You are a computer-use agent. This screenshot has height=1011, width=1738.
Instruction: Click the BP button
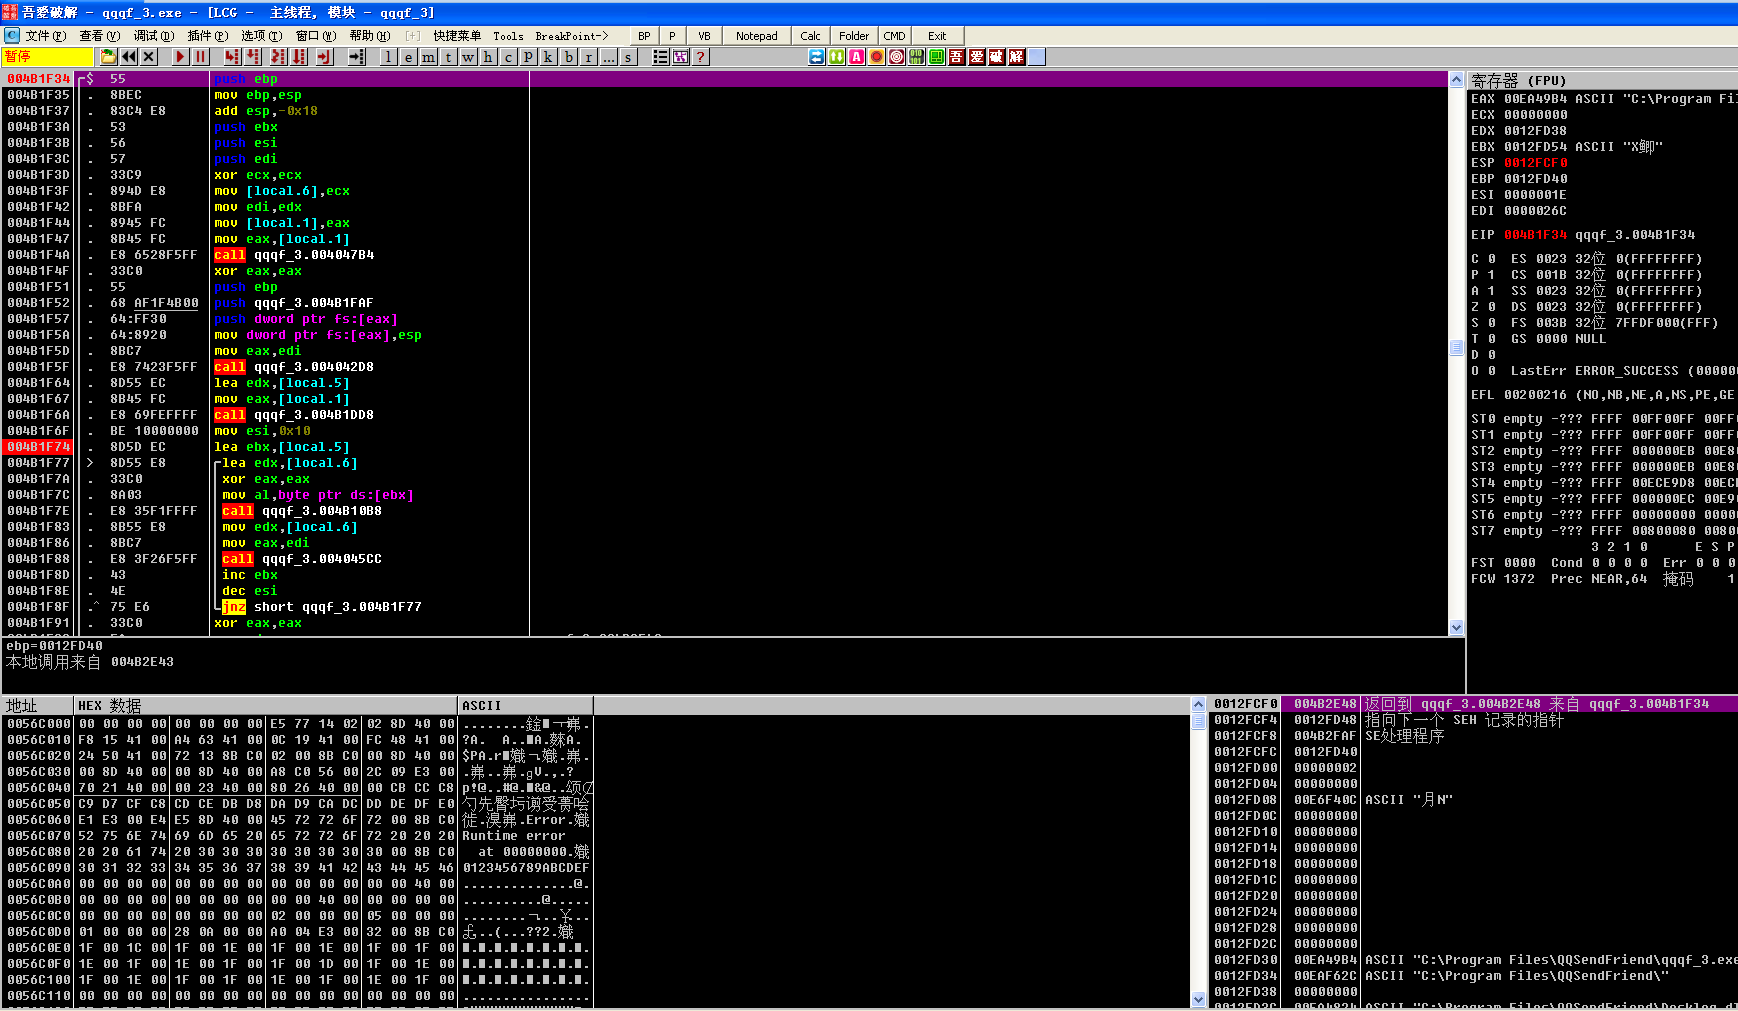coord(644,36)
